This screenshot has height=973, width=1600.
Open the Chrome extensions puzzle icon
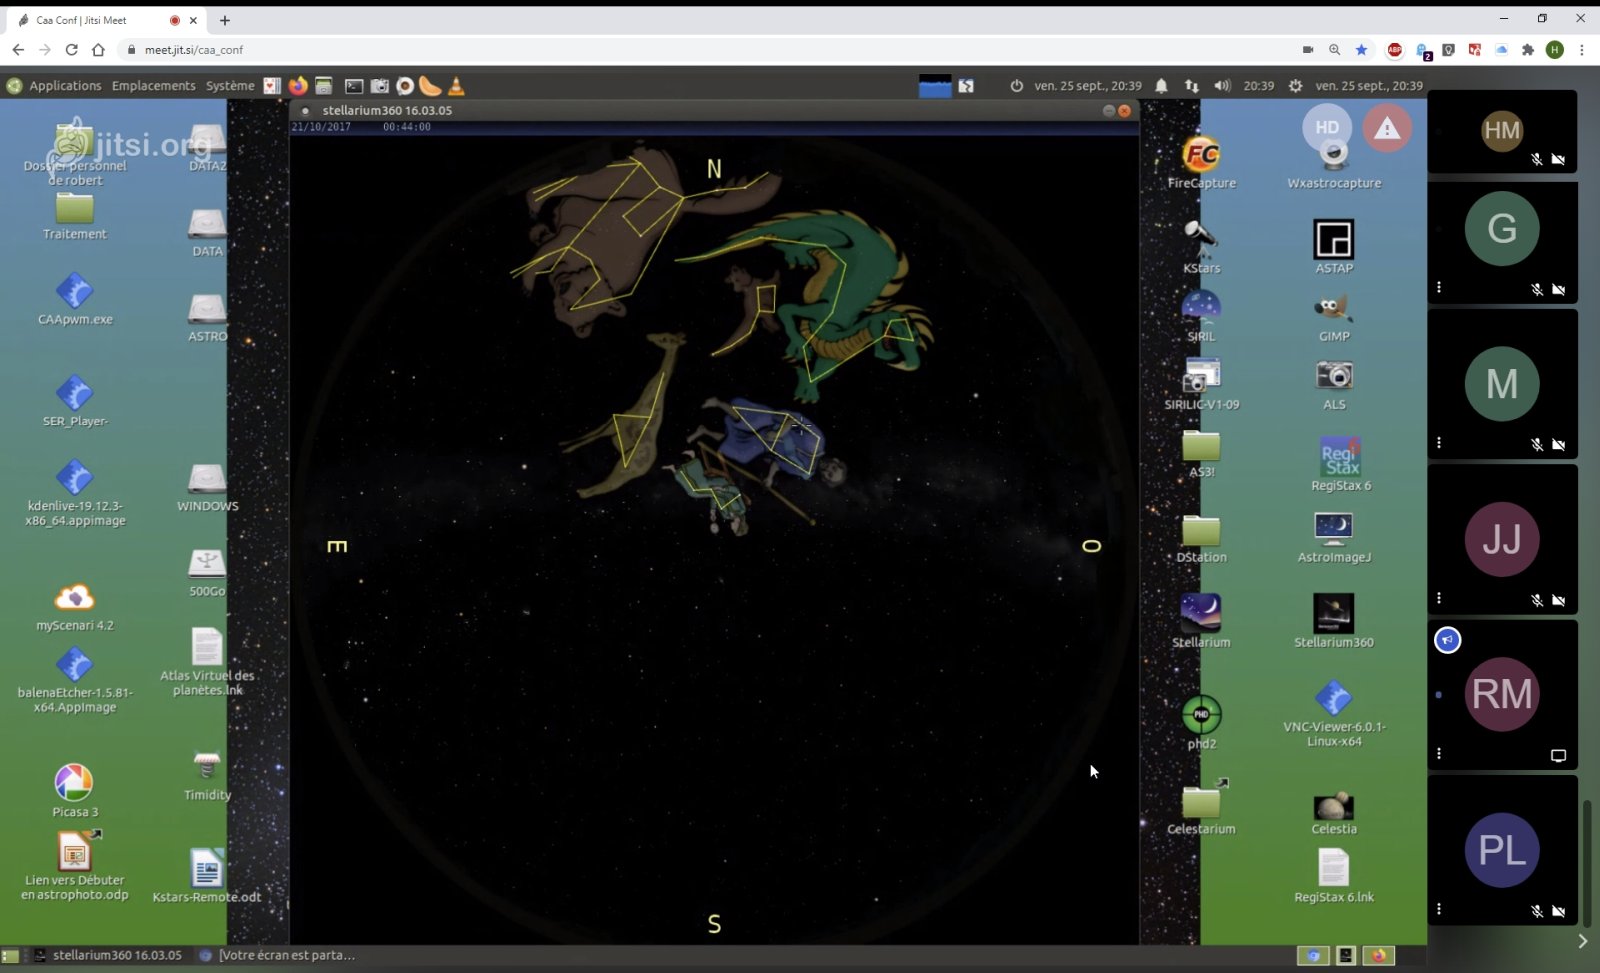(1528, 49)
